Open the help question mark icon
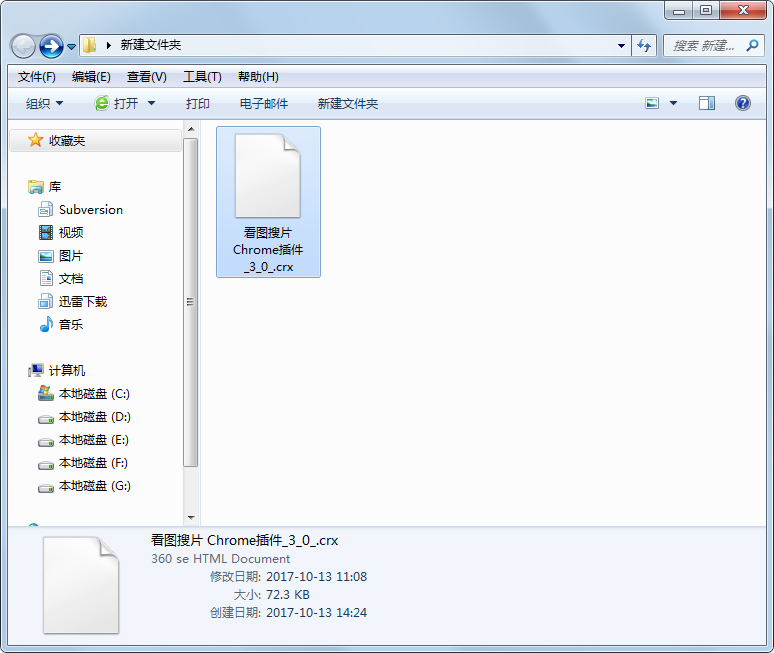This screenshot has width=774, height=653. [742, 103]
